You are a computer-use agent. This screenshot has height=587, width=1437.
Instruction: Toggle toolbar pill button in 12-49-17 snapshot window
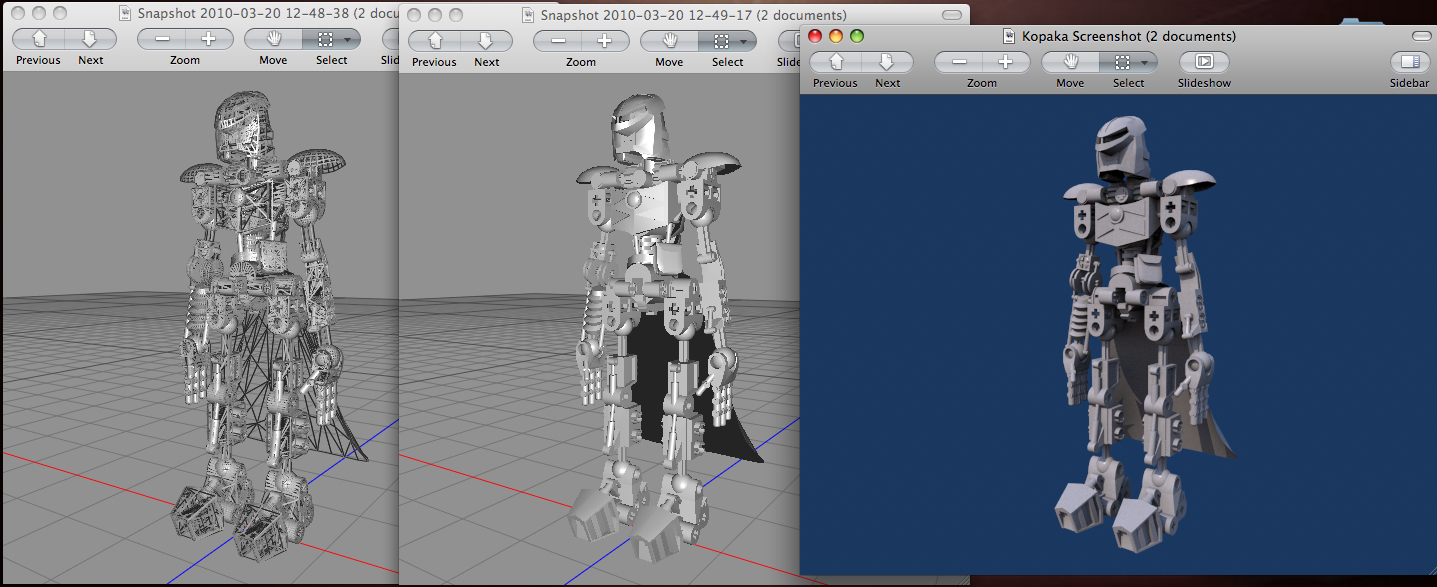point(953,15)
